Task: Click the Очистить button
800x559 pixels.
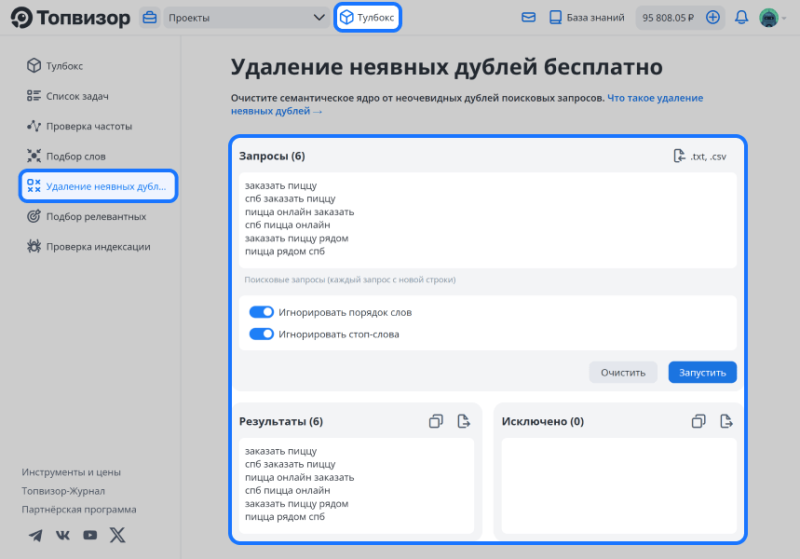Action: (623, 372)
